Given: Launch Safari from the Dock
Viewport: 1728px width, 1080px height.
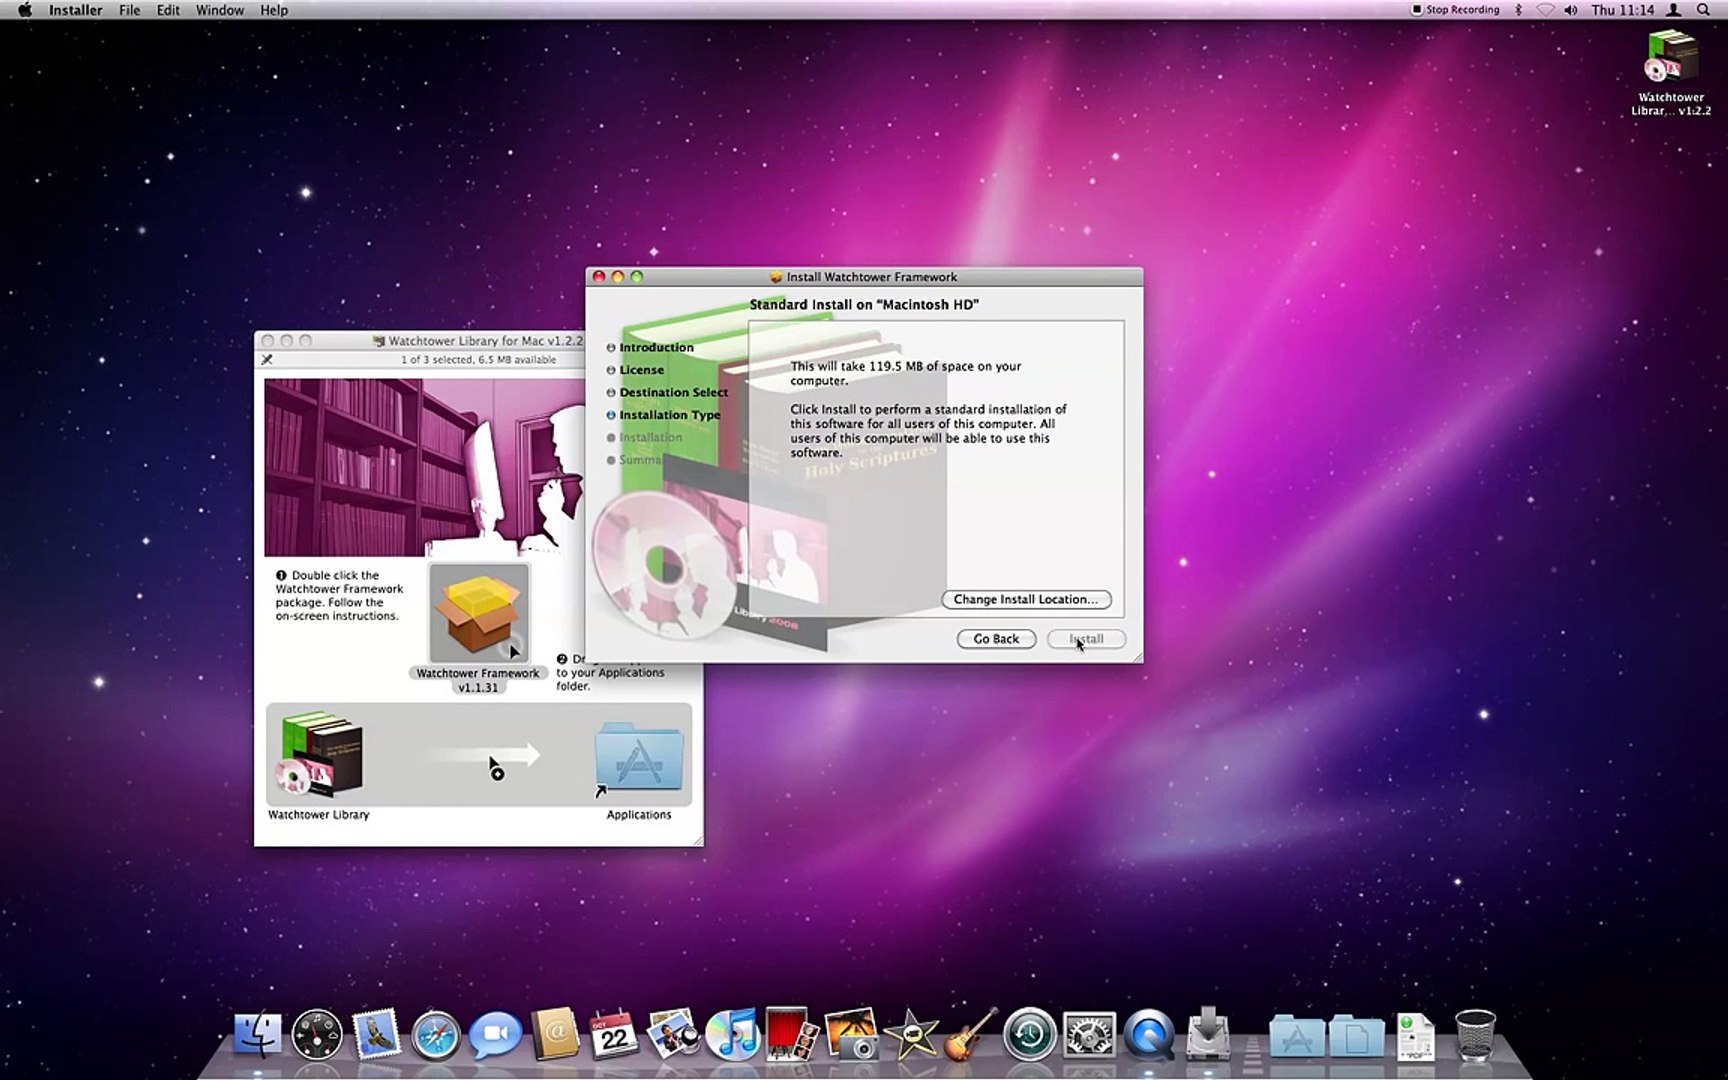Looking at the screenshot, I should pyautogui.click(x=436, y=1036).
